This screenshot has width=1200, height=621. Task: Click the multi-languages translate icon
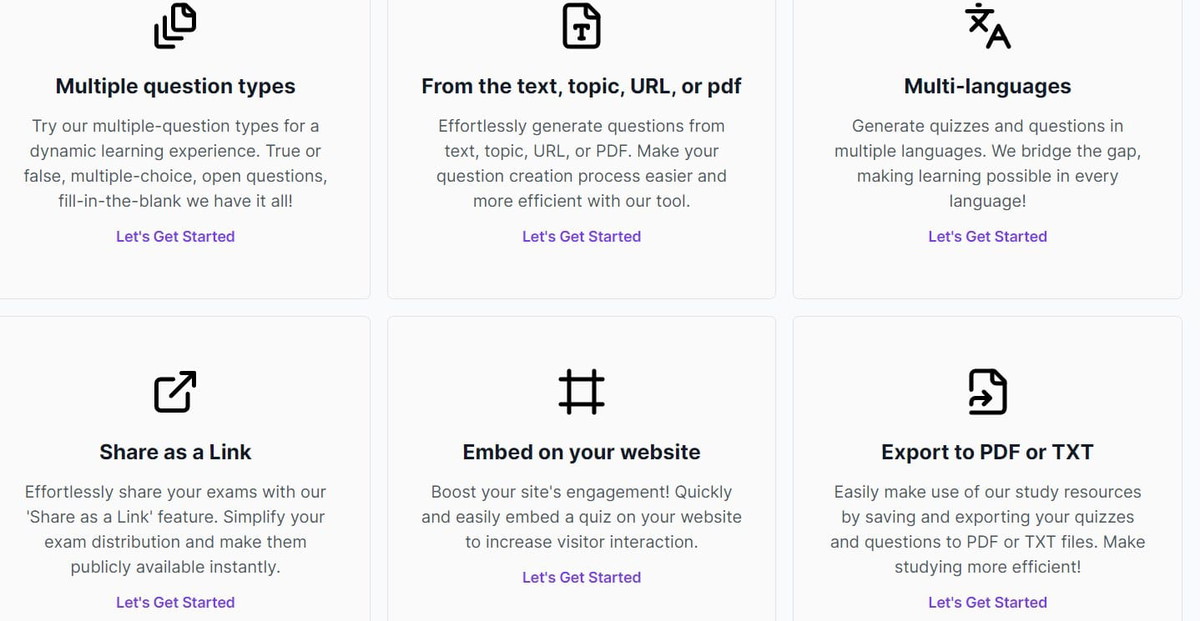tap(987, 26)
